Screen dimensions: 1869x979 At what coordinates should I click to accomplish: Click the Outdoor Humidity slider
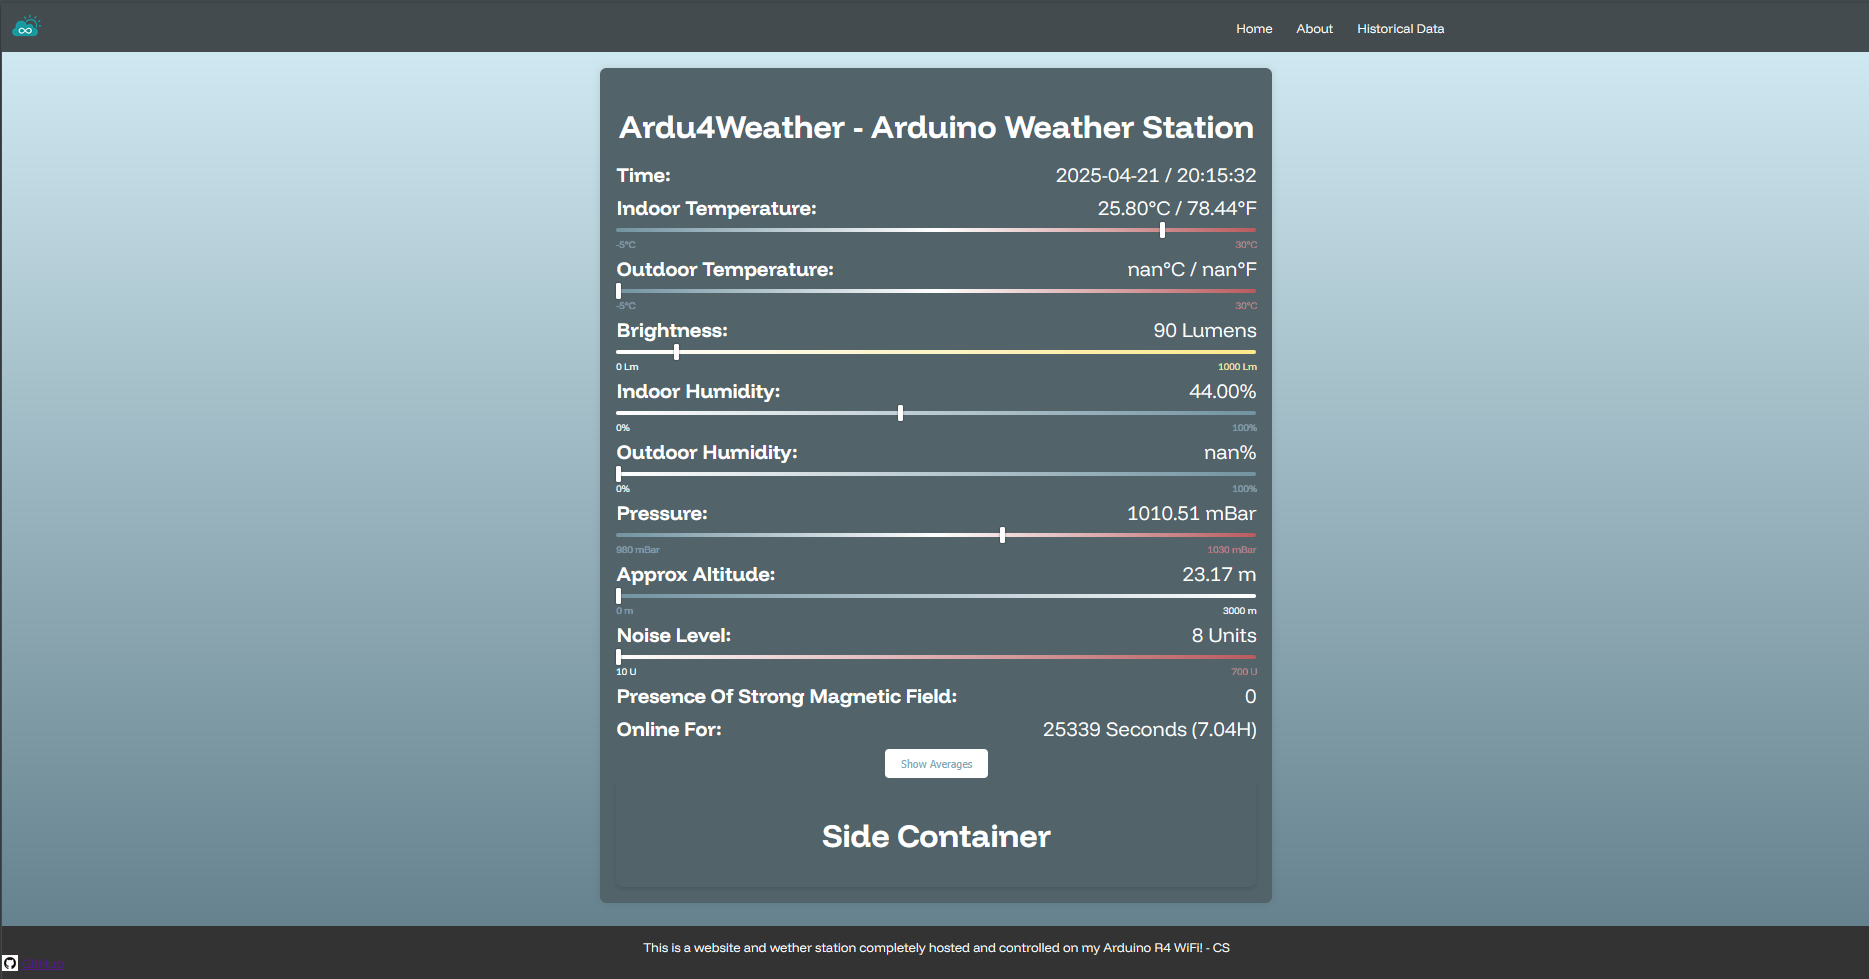point(936,474)
